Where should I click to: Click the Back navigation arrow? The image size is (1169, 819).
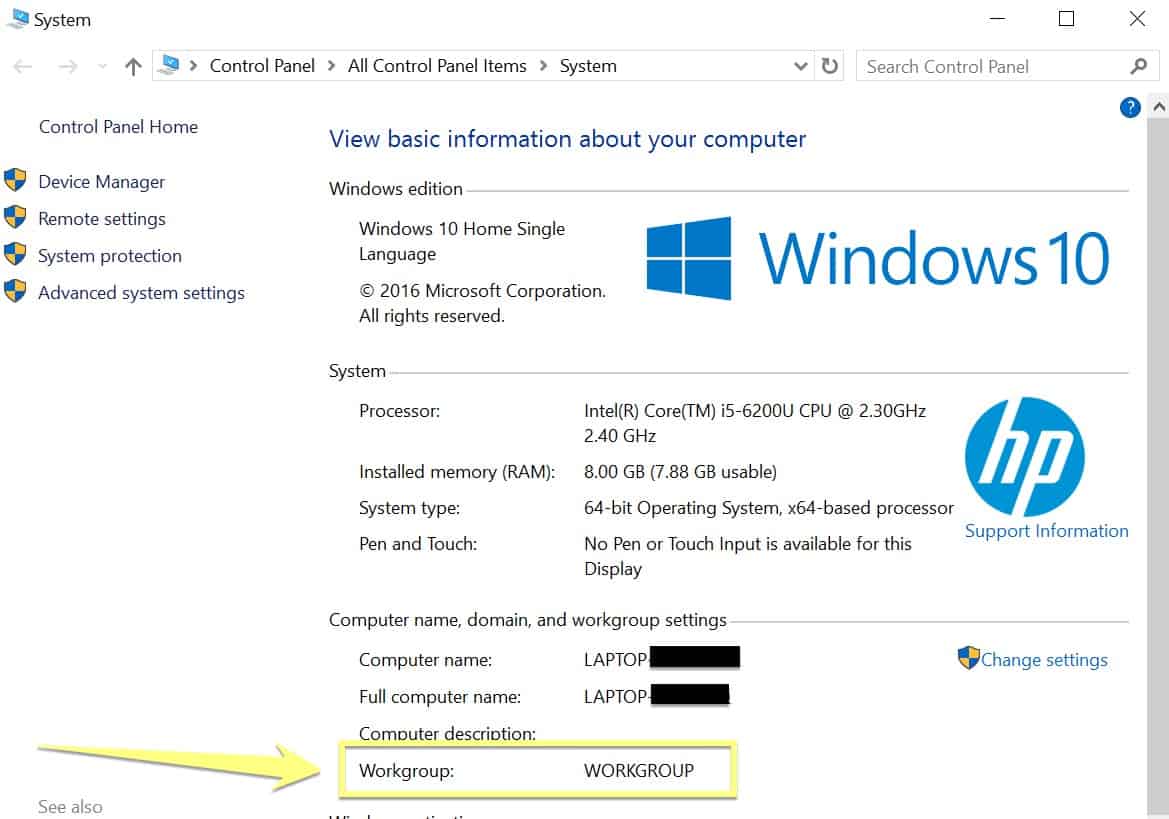(23, 67)
